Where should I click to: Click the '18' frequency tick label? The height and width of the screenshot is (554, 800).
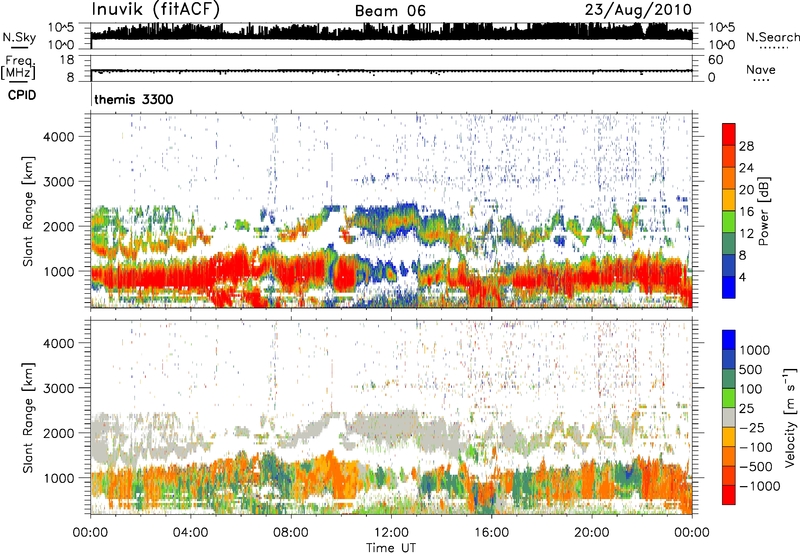coord(66,60)
